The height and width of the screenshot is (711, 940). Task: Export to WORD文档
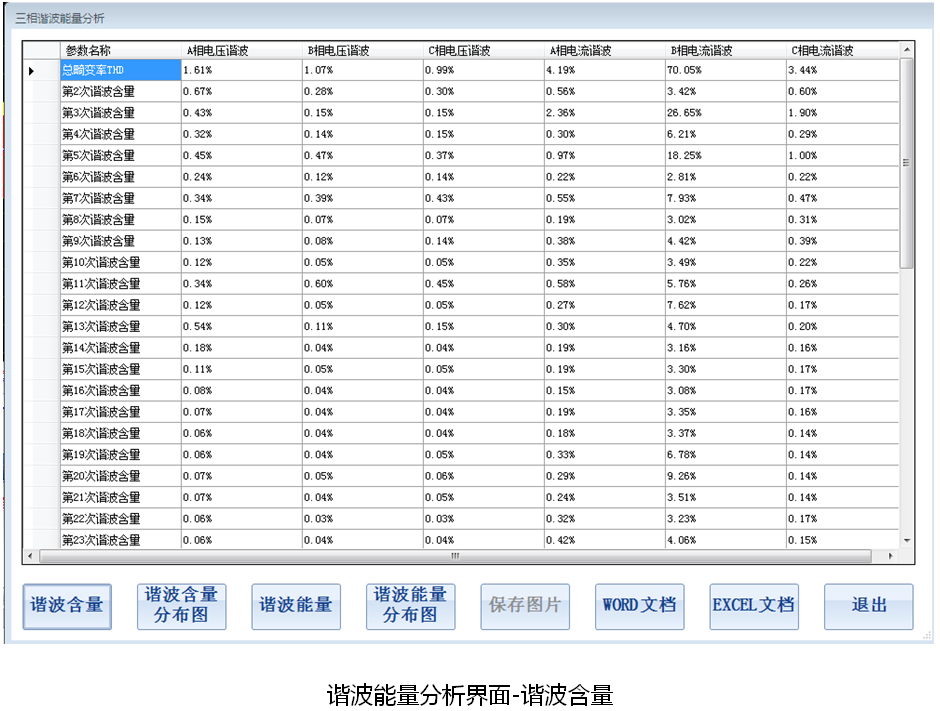click(x=639, y=605)
